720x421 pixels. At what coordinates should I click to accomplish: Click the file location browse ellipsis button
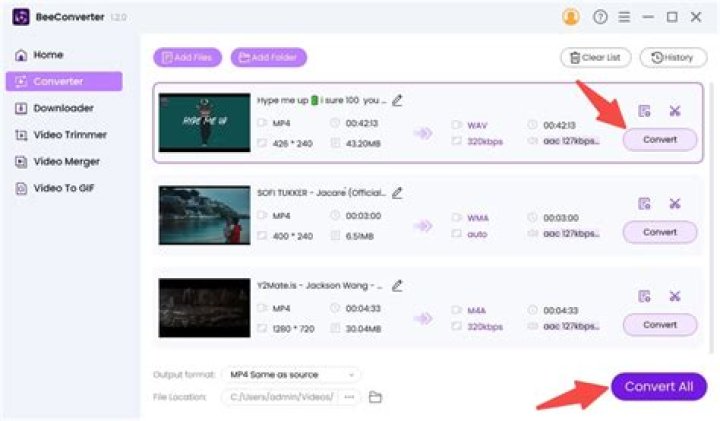pos(348,397)
